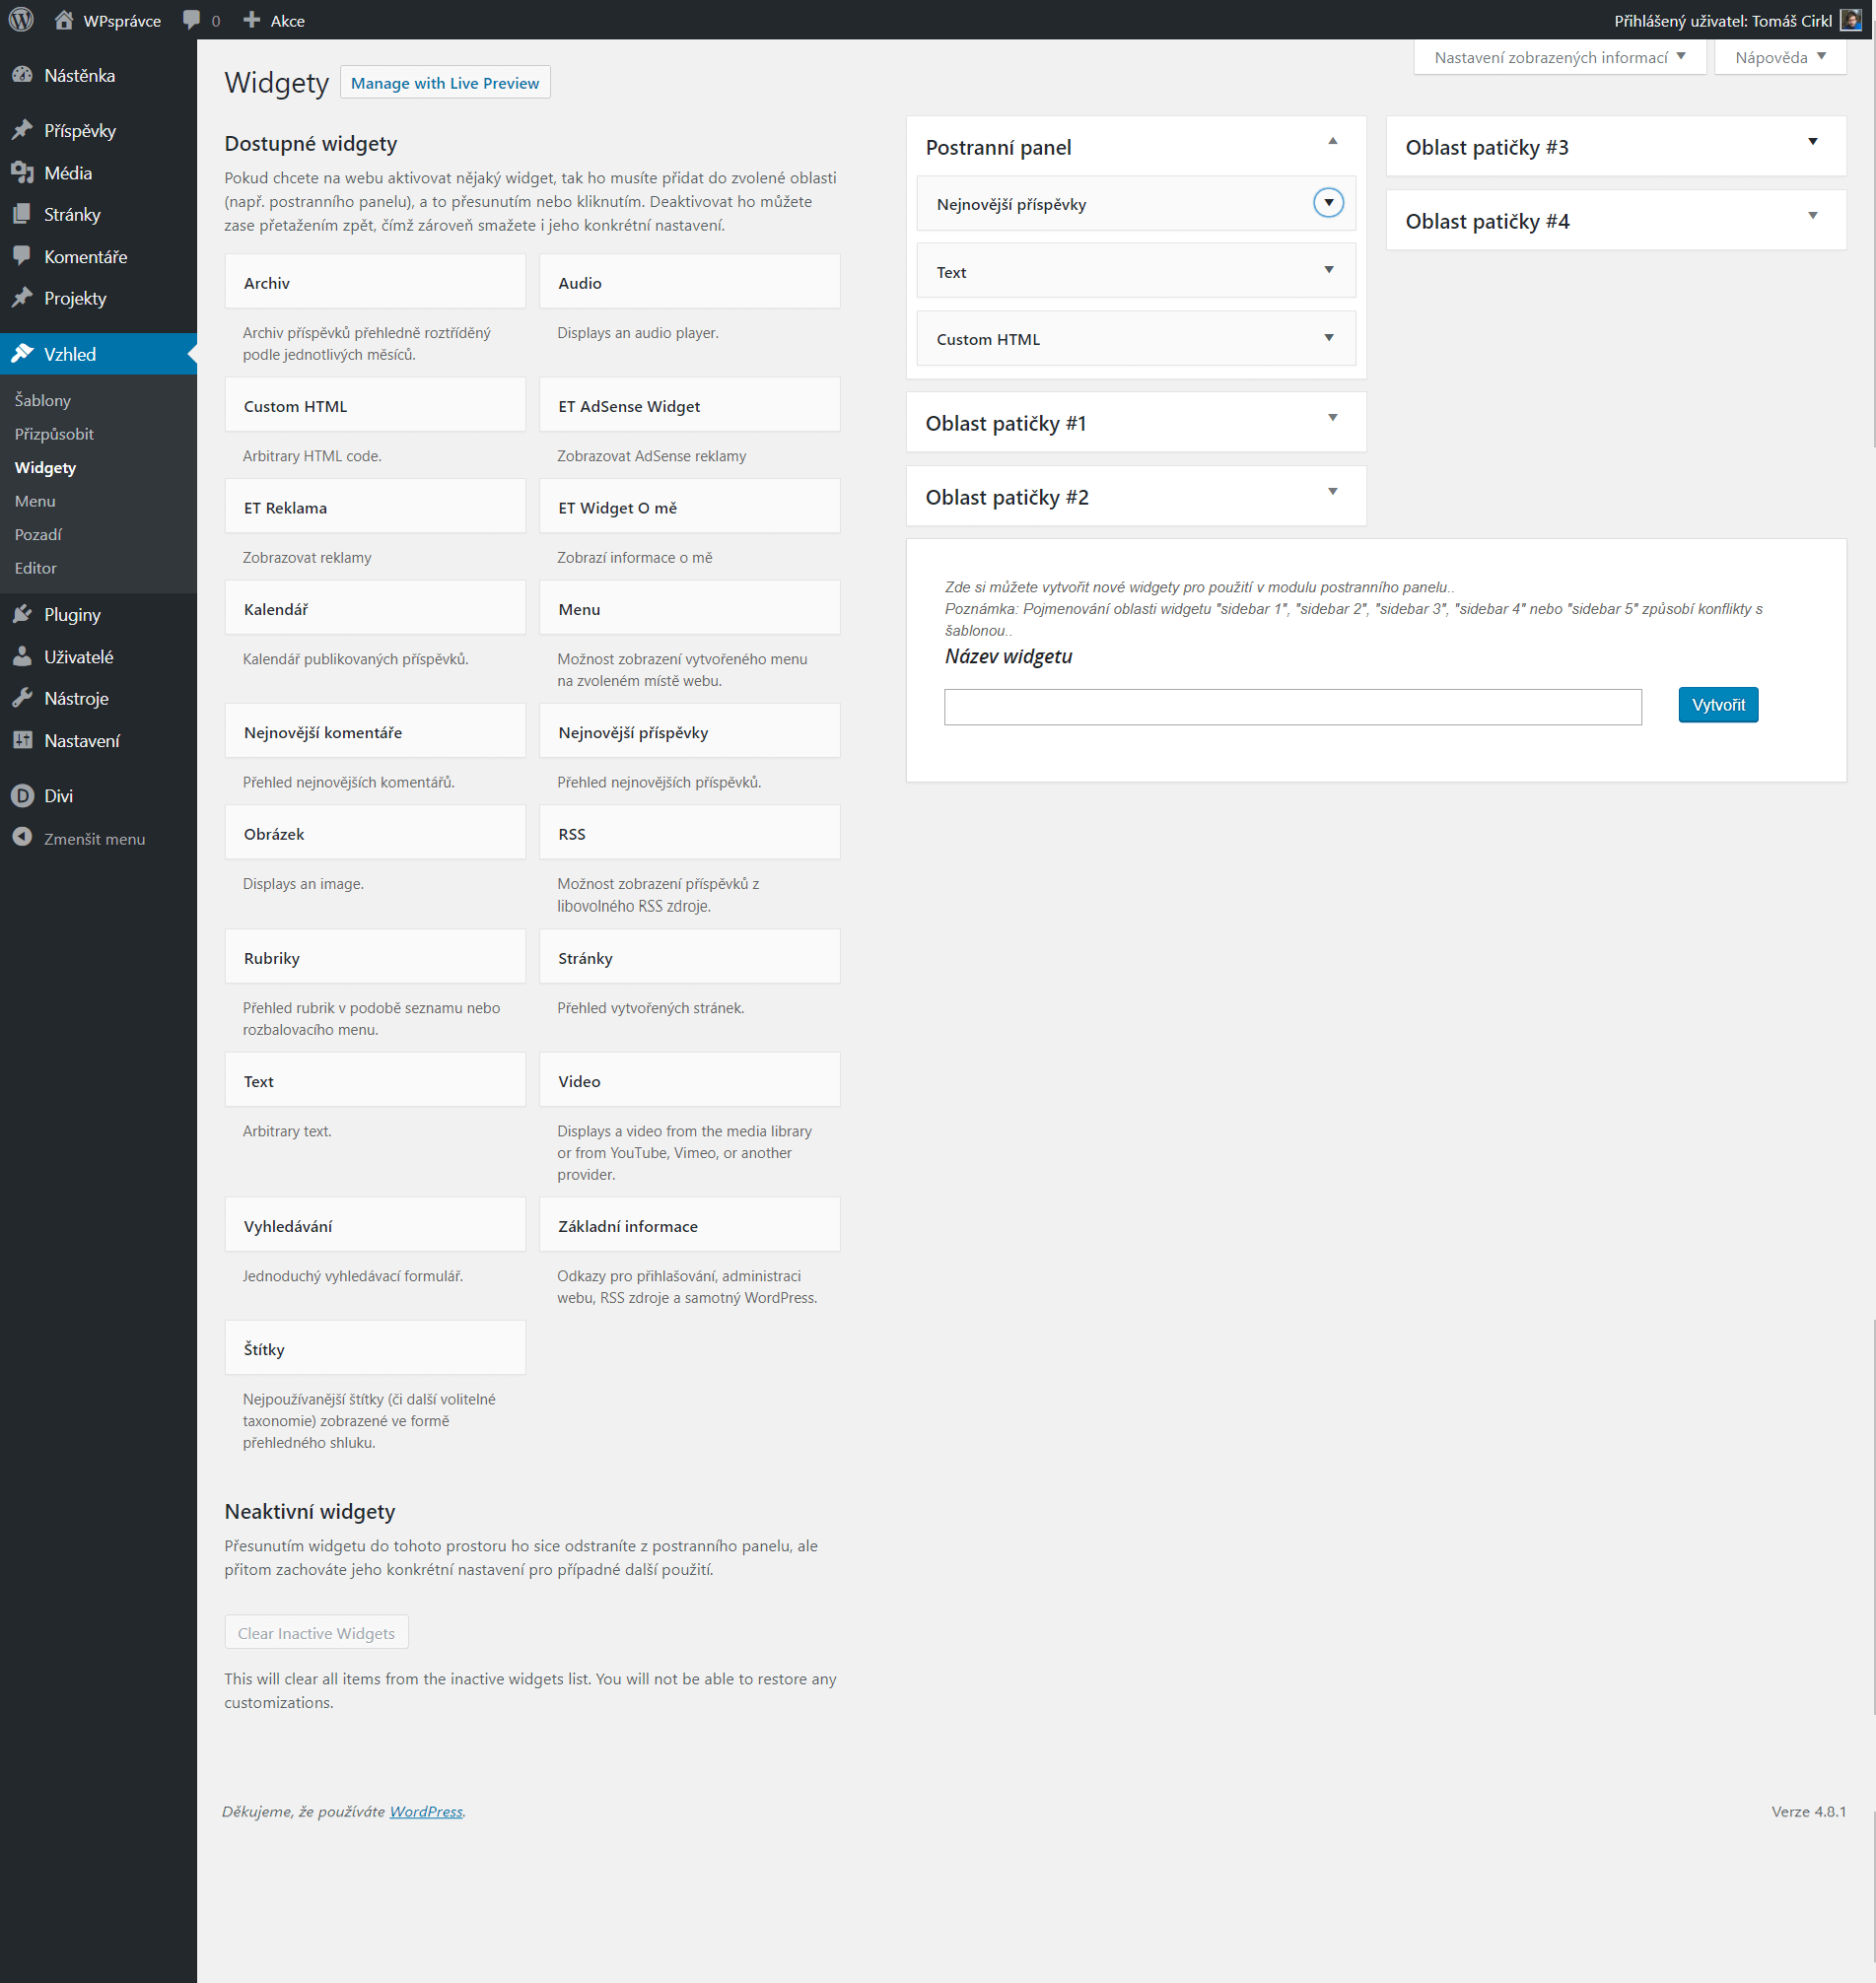Select the Vyhledávání widget
Image resolution: width=1876 pixels, height=1983 pixels.
click(x=375, y=1225)
